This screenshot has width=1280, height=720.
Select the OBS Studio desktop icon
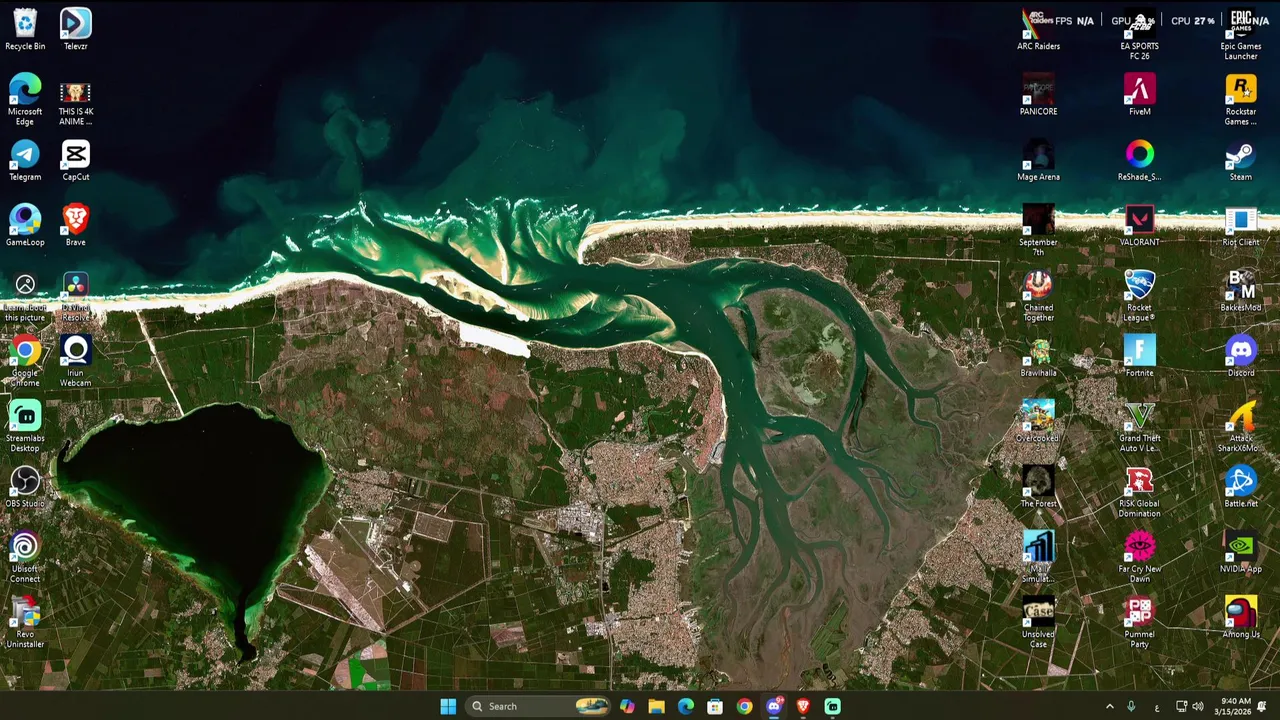click(x=25, y=486)
